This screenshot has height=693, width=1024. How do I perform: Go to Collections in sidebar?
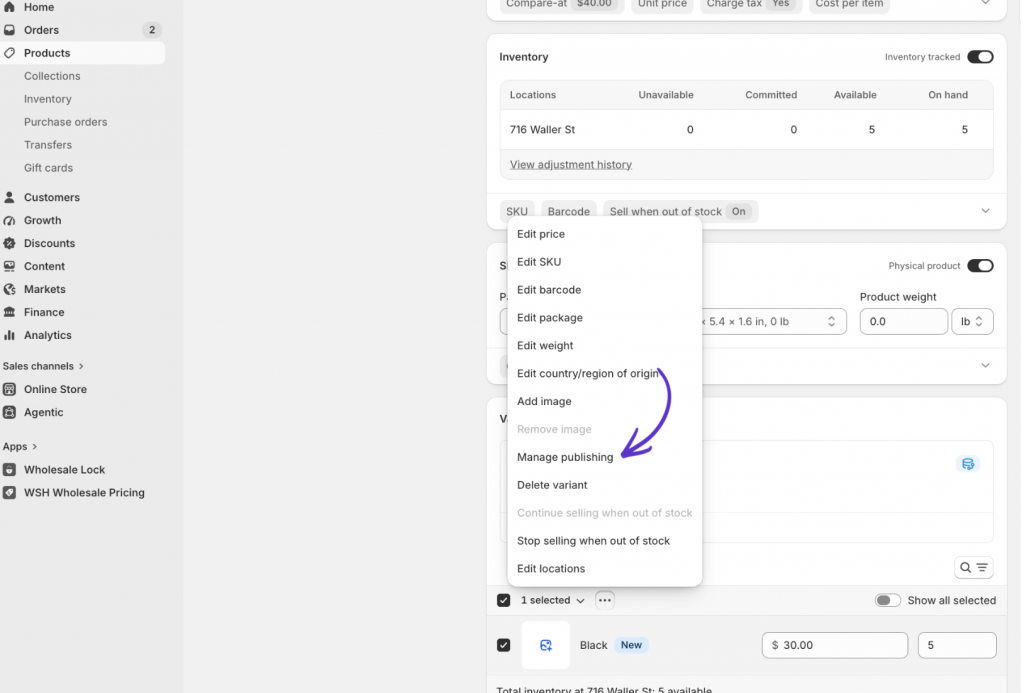(x=52, y=76)
